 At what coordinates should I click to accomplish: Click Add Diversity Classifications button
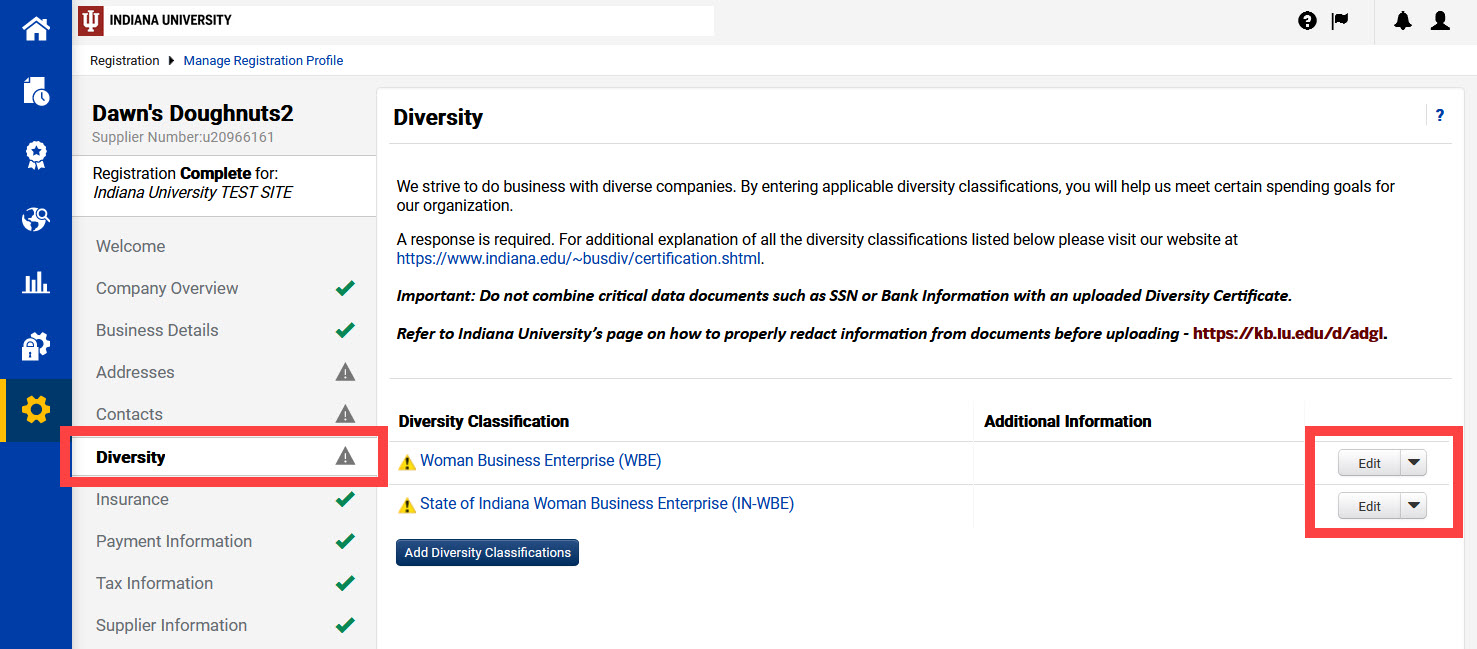pos(487,552)
